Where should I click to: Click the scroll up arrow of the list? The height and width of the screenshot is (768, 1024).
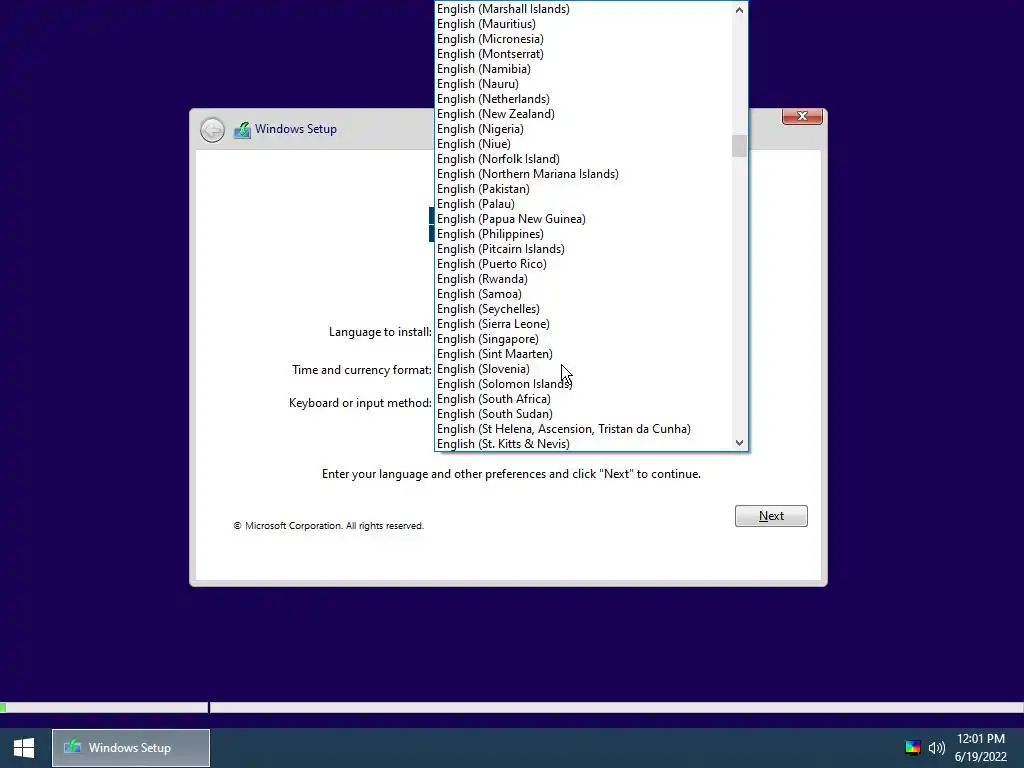739,10
